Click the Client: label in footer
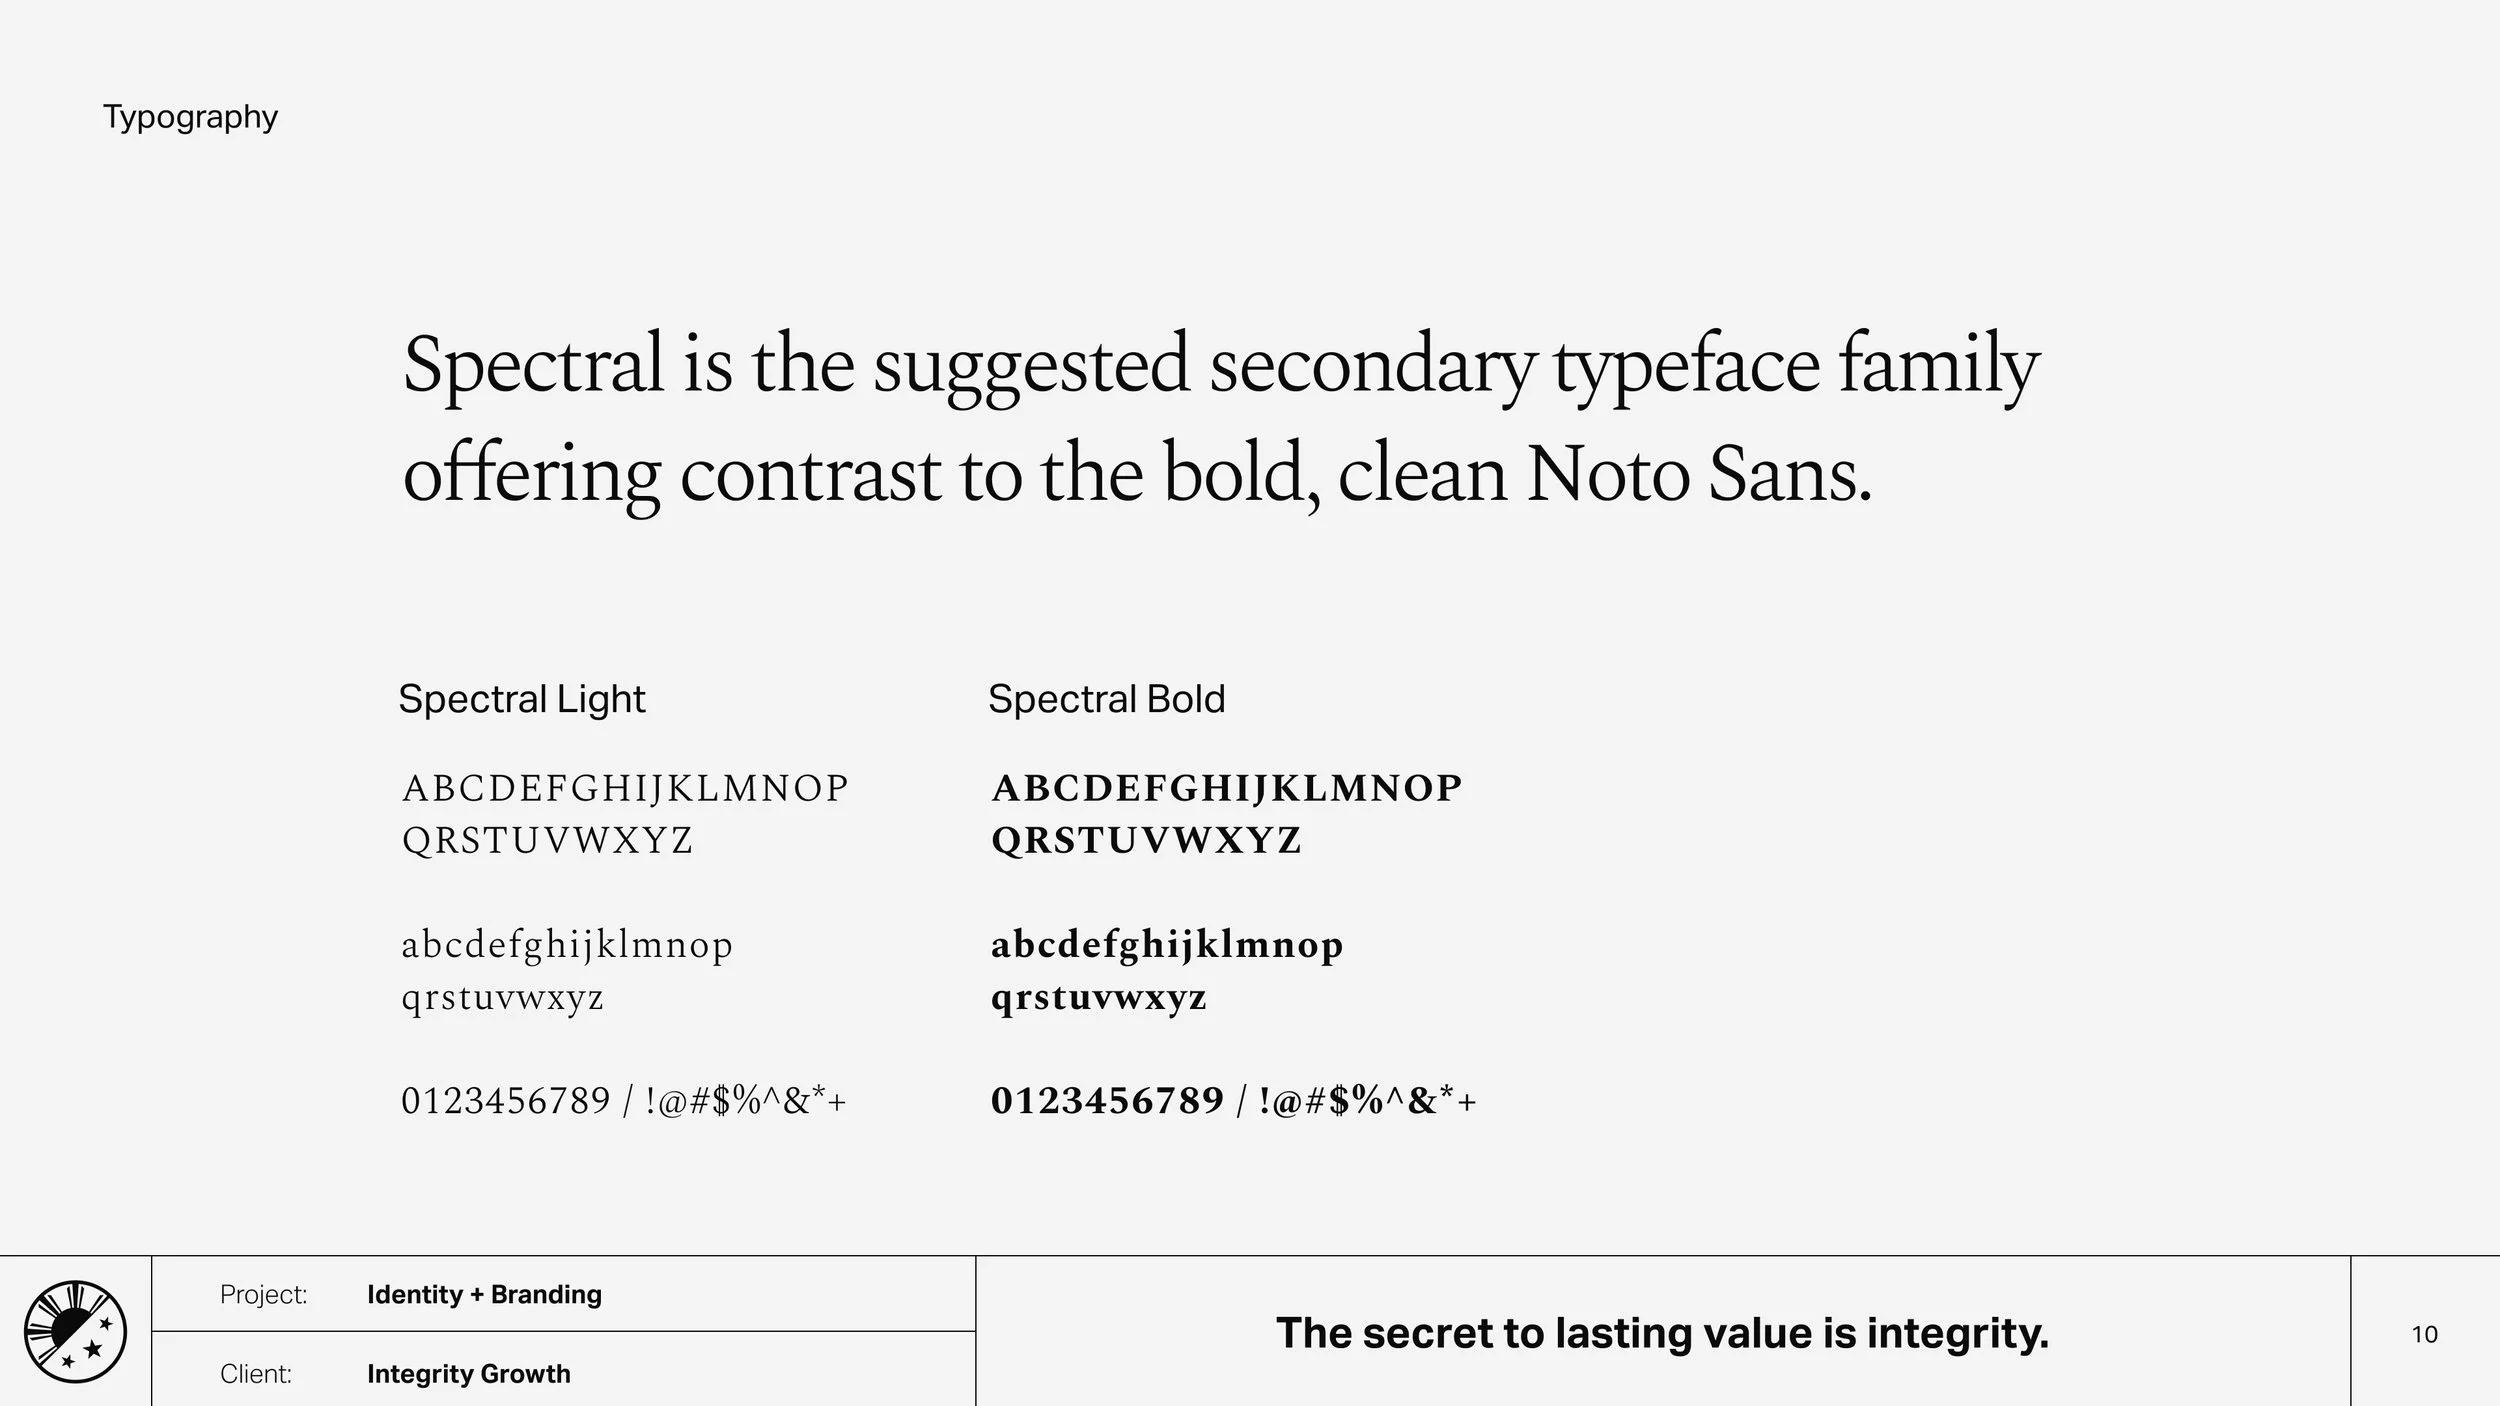Image resolution: width=2500 pixels, height=1406 pixels. point(256,1374)
